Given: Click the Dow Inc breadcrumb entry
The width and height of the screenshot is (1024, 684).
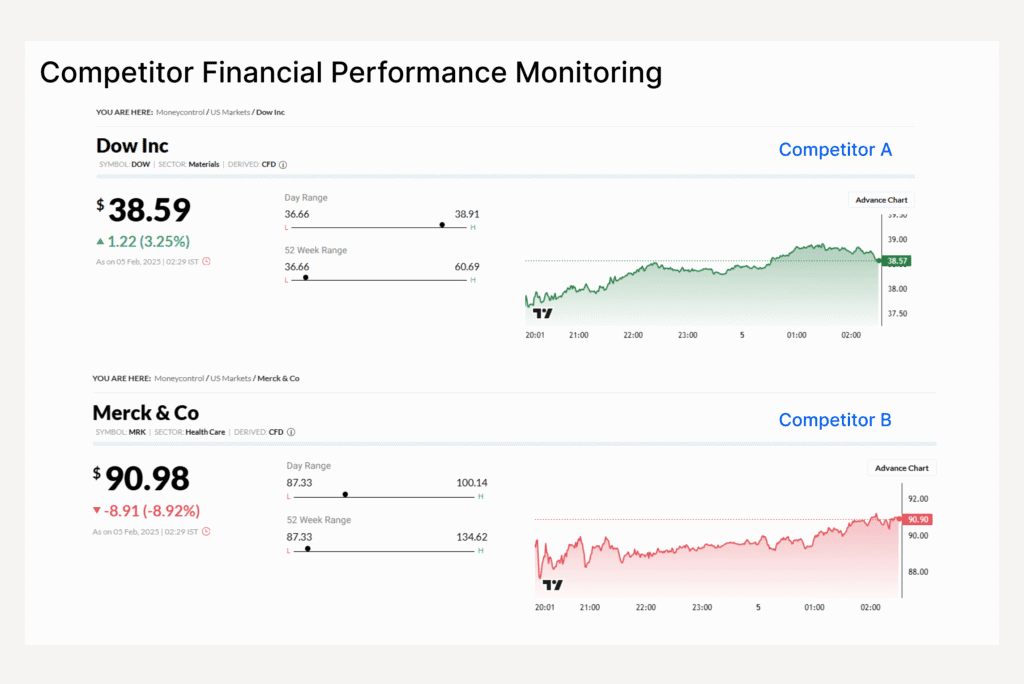Looking at the screenshot, I should (270, 112).
